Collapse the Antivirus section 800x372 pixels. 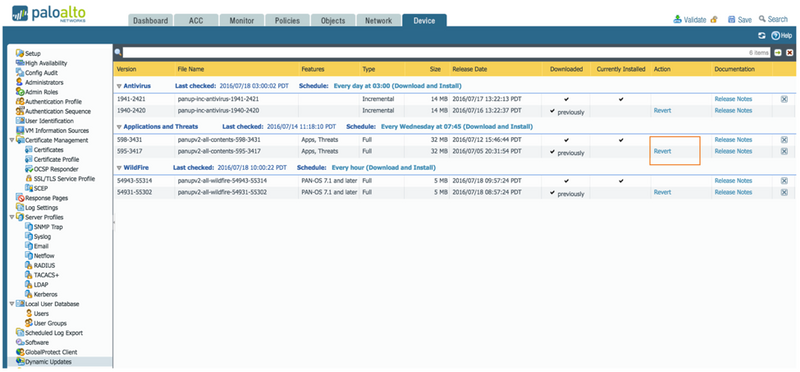pos(119,86)
